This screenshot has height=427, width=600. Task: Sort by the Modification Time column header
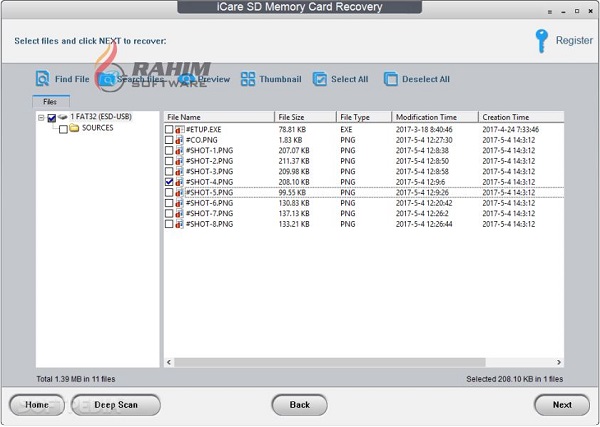[435, 117]
